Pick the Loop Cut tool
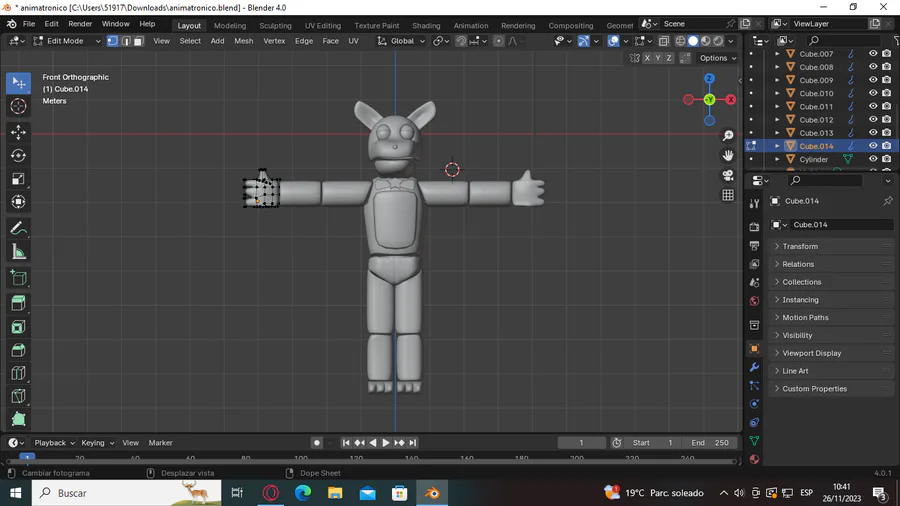The width and height of the screenshot is (900, 506). point(18,373)
